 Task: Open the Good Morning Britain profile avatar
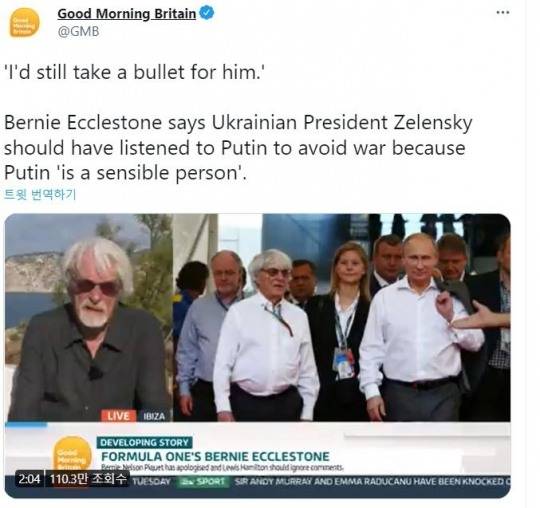[x=24, y=22]
